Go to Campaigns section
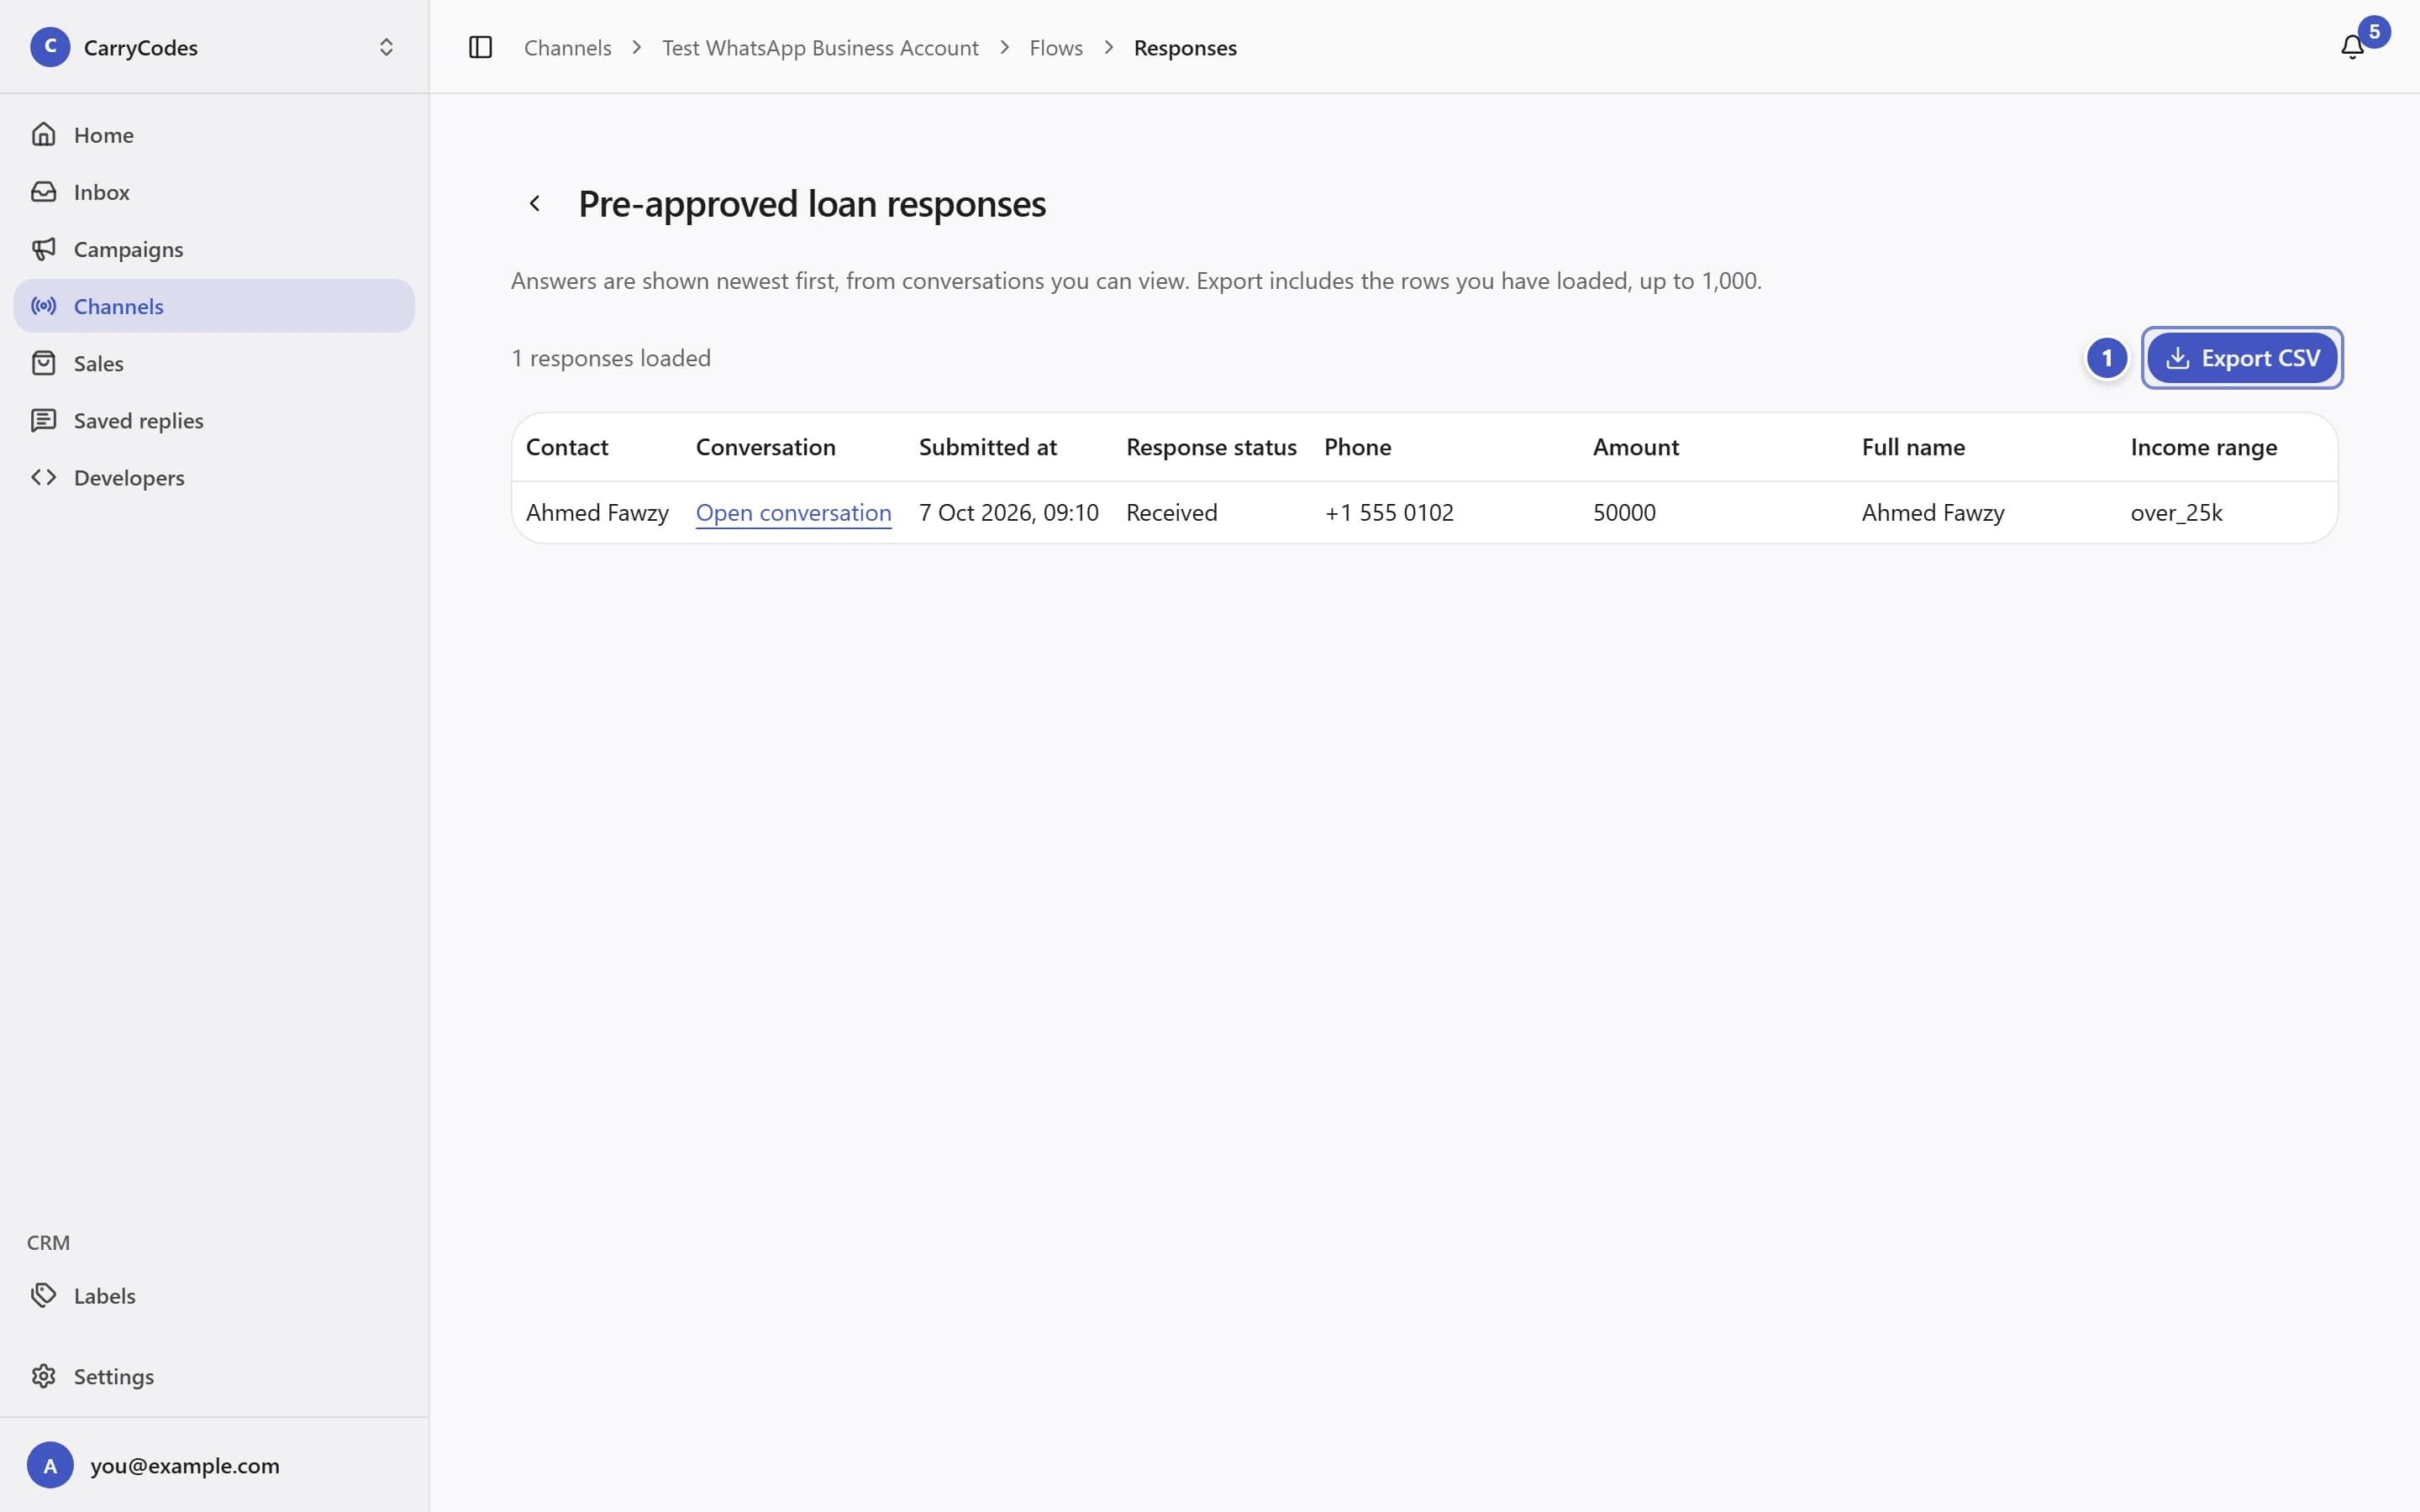This screenshot has height=1512, width=2420. pos(213,248)
